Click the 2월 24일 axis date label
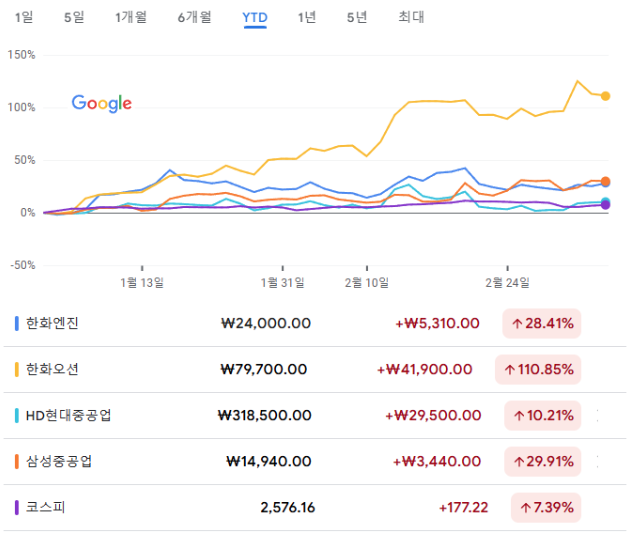644x538 pixels. click(x=508, y=283)
